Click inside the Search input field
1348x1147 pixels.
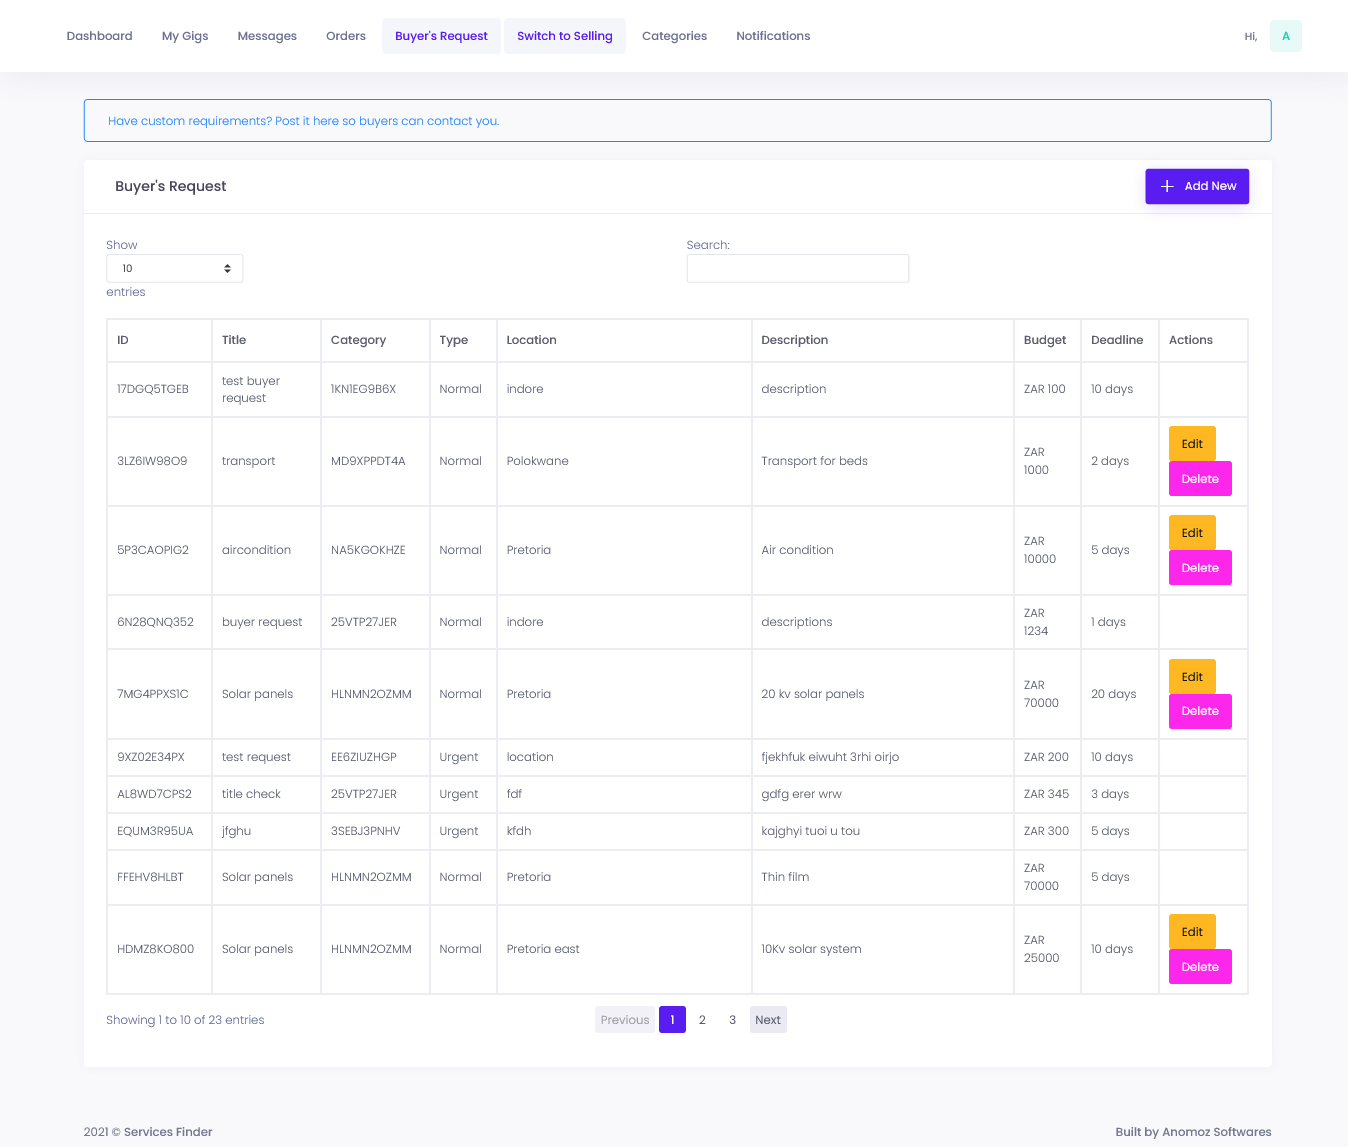coord(797,268)
